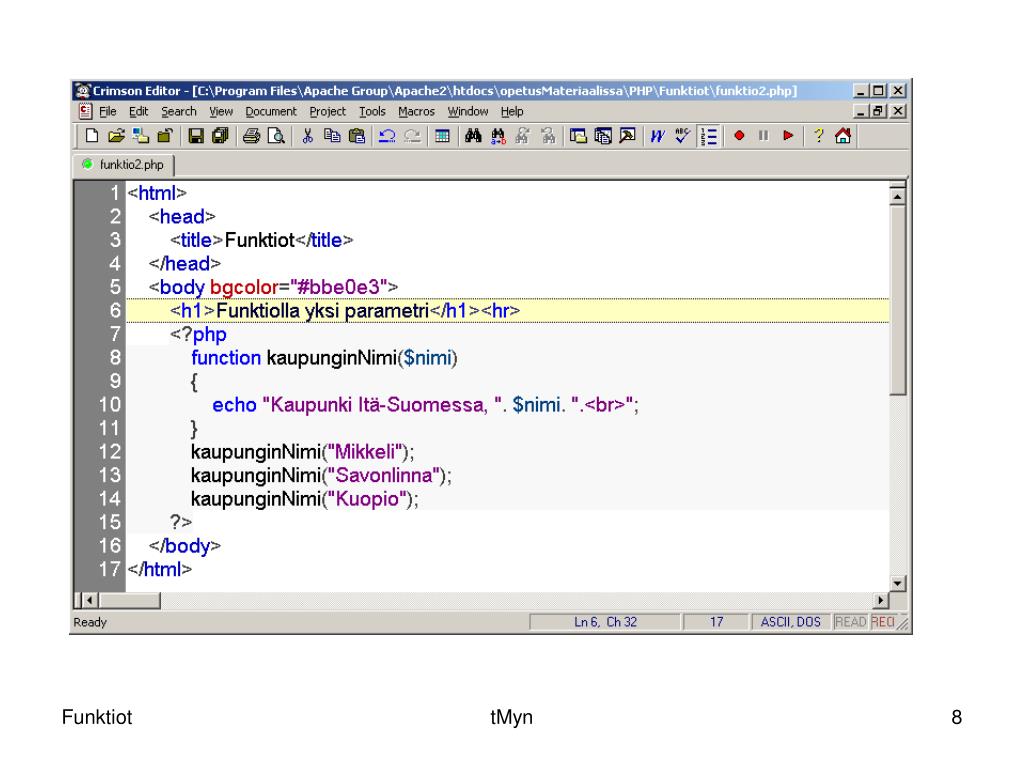1024x768 pixels.
Task: Click the Open file folder icon
Action: [116, 136]
